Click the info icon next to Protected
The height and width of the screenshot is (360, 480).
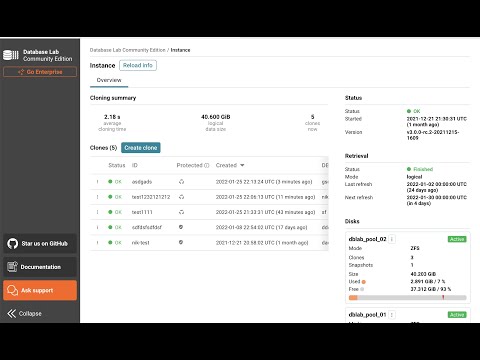(x=207, y=165)
